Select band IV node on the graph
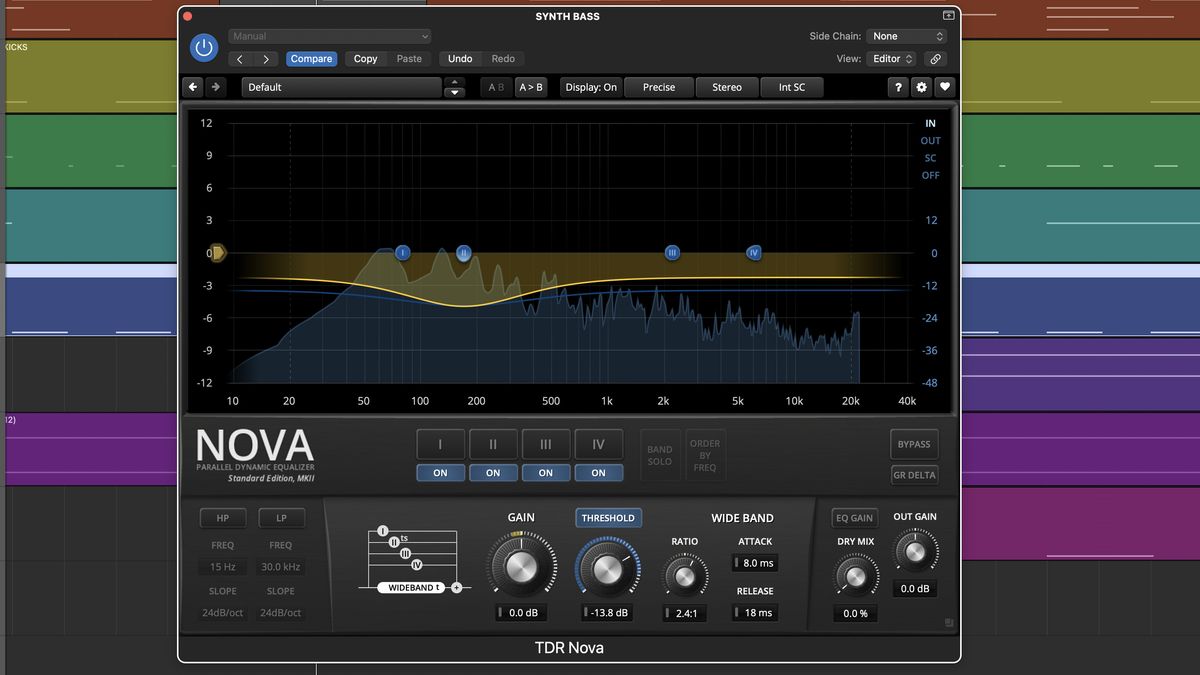This screenshot has width=1200, height=675. tap(754, 253)
